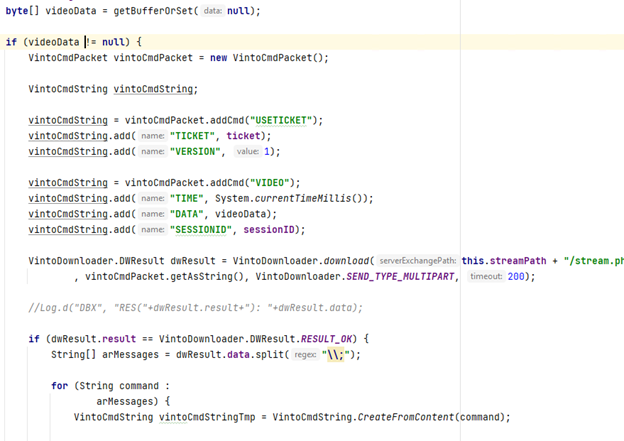Click 'arMessages) {' on the loop continuation line
Screen dimensions: 624x441
point(133,401)
